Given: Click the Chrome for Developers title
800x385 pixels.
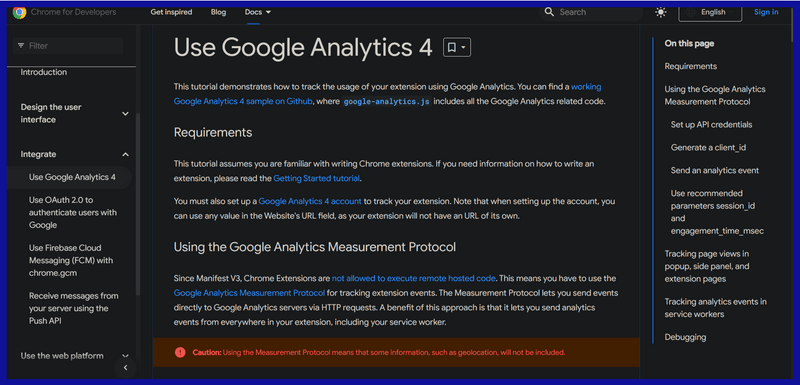Looking at the screenshot, I should (x=73, y=12).
